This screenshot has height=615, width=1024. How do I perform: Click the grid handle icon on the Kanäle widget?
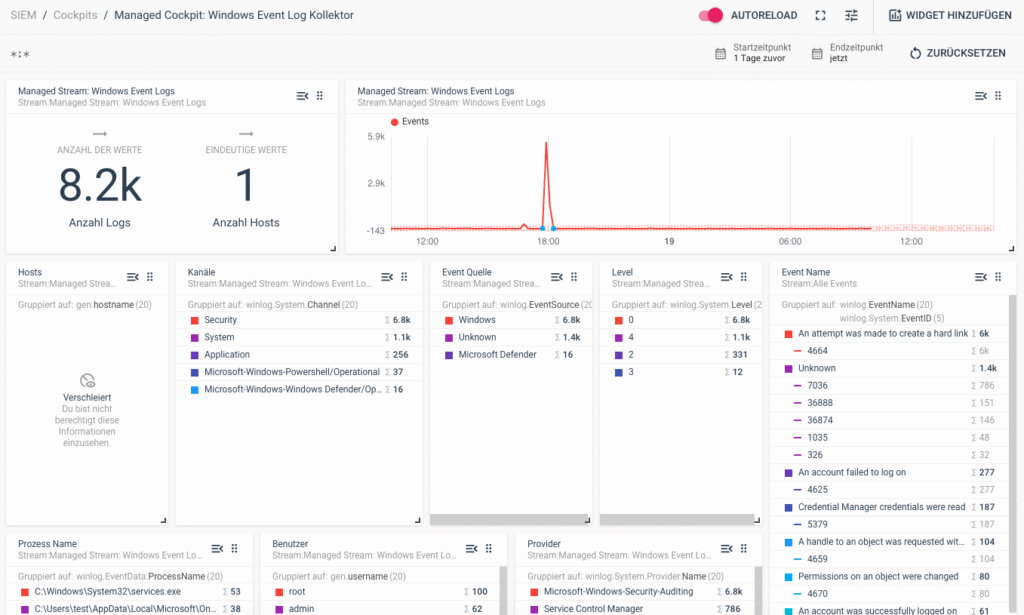click(x=404, y=277)
